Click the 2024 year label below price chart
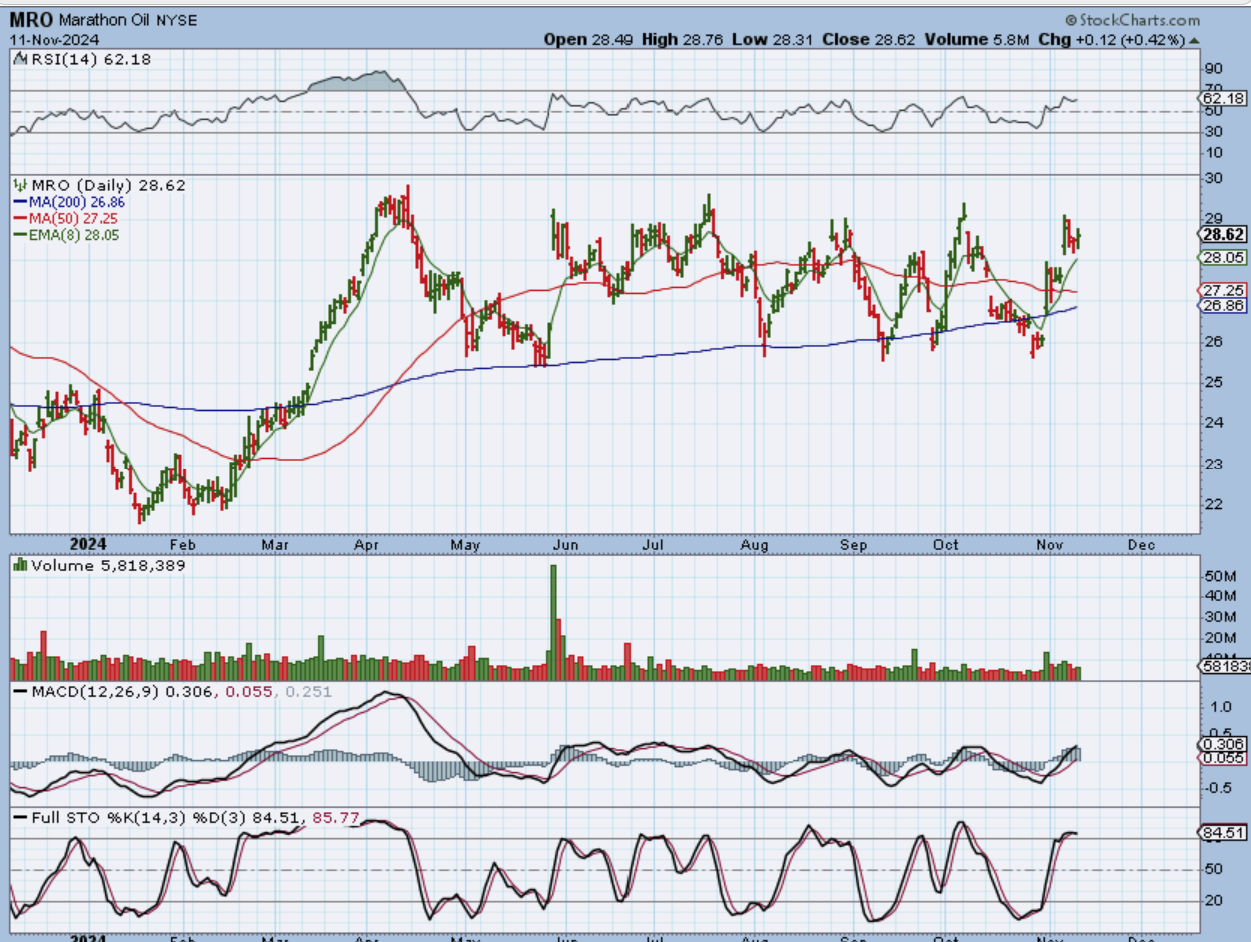Viewport: 1251px width, 942px height. (86, 545)
